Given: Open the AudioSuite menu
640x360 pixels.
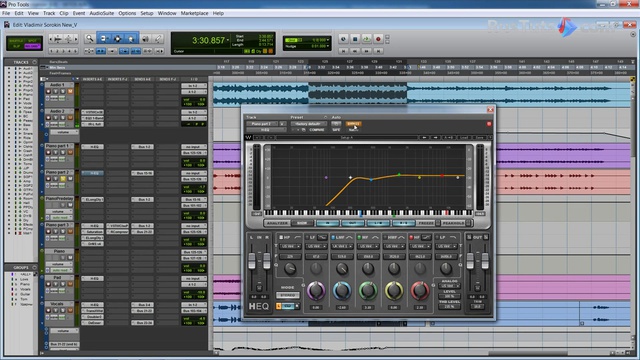Looking at the screenshot, I should coord(102,13).
